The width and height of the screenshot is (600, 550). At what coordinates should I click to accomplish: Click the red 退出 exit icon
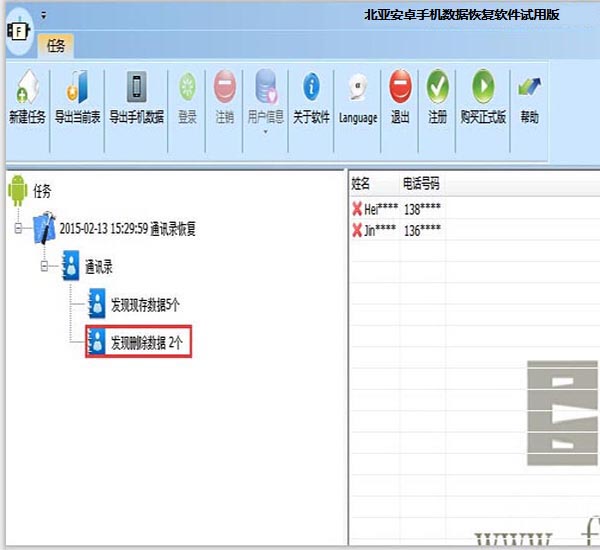(400, 86)
